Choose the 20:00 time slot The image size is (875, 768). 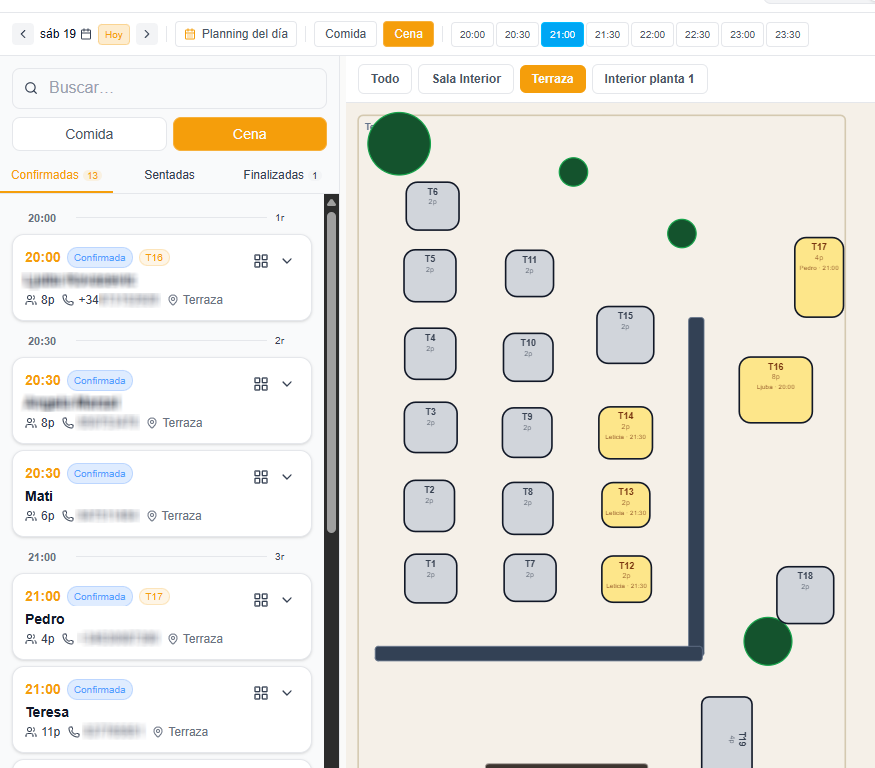click(x=472, y=35)
